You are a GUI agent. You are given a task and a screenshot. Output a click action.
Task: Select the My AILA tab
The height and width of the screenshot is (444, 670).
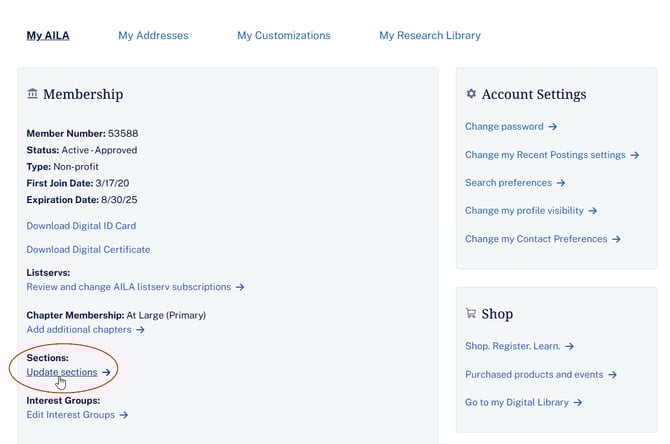[48, 35]
